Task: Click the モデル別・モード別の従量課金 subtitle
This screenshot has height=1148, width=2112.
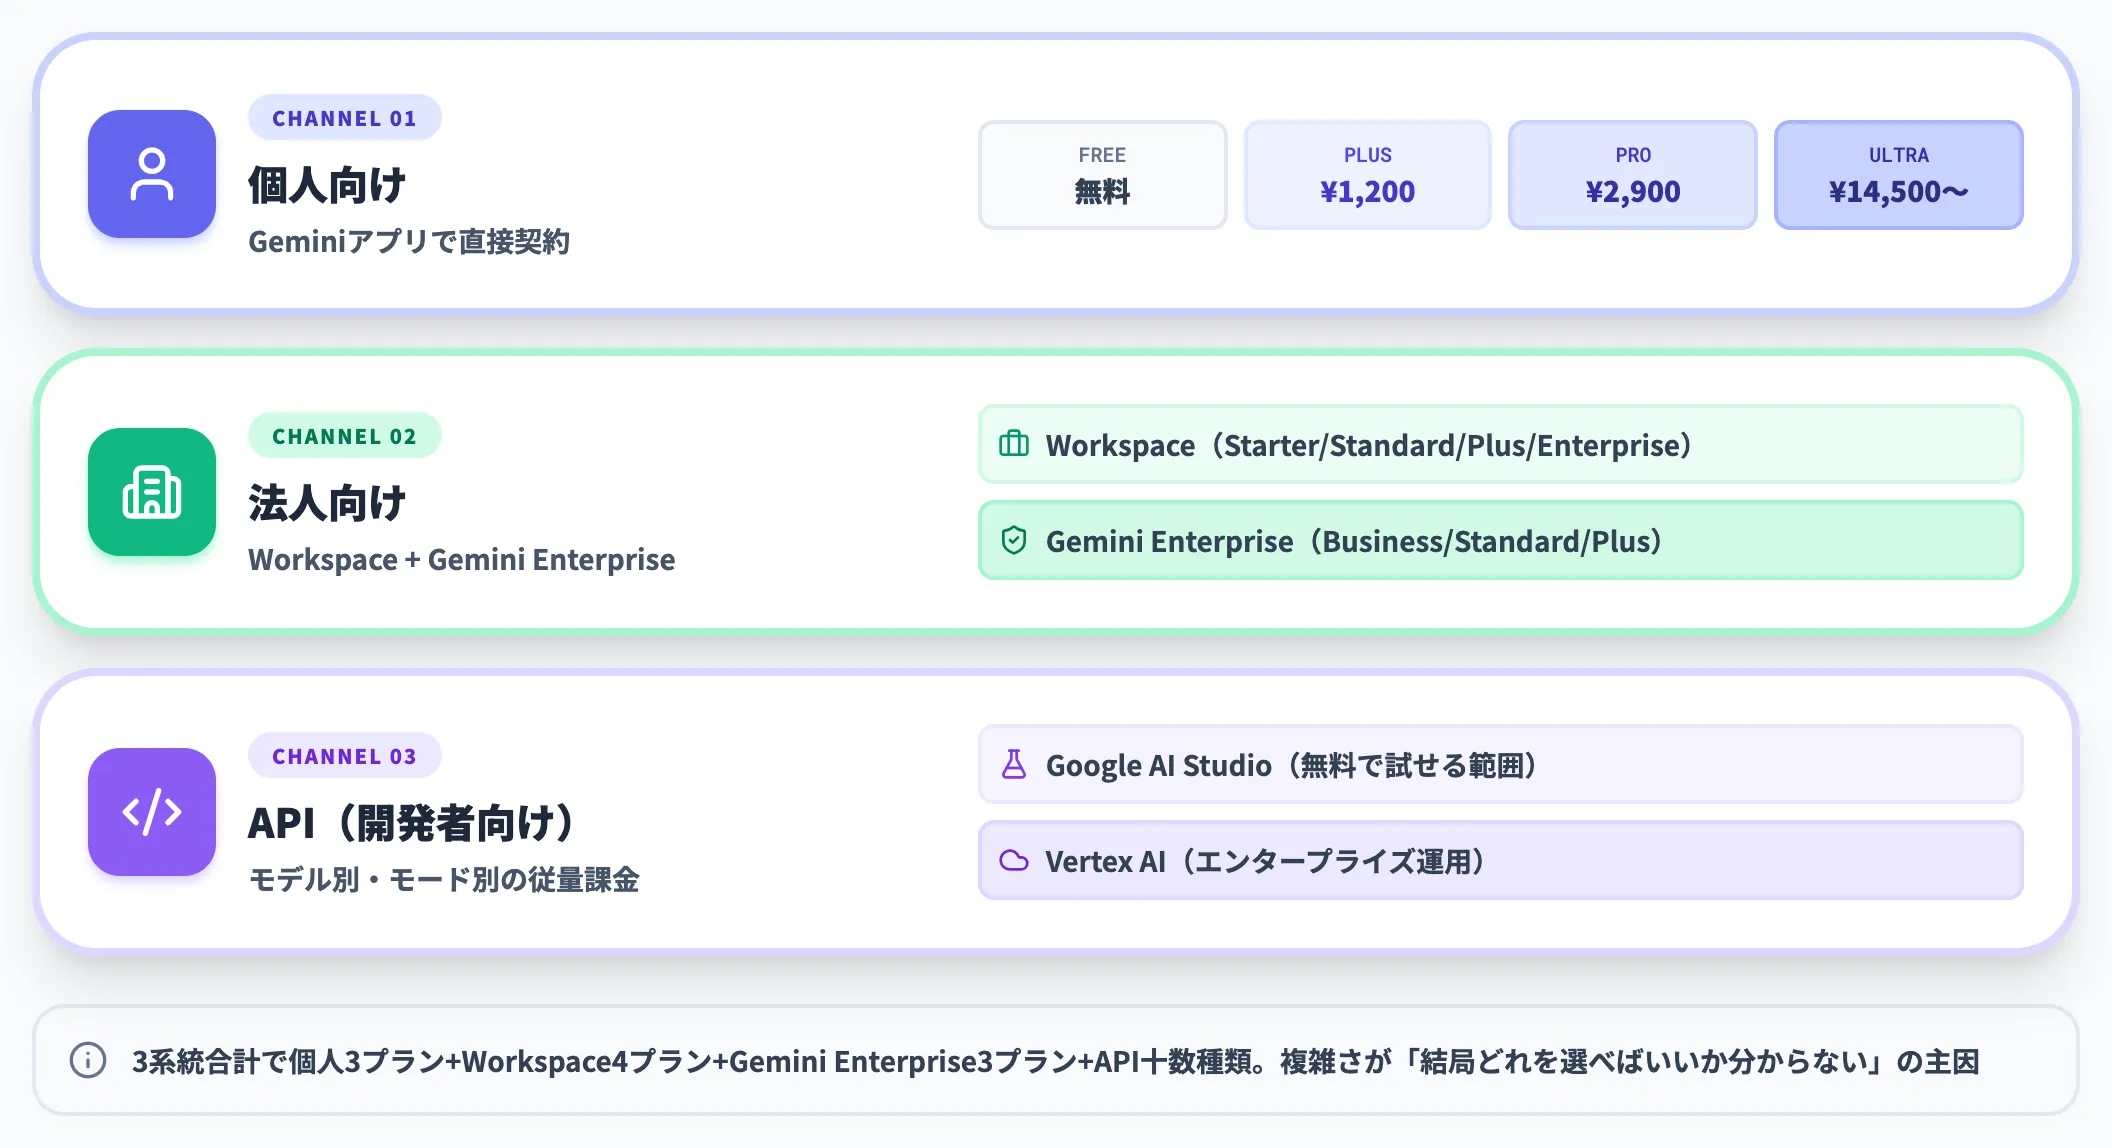Action: (x=444, y=879)
